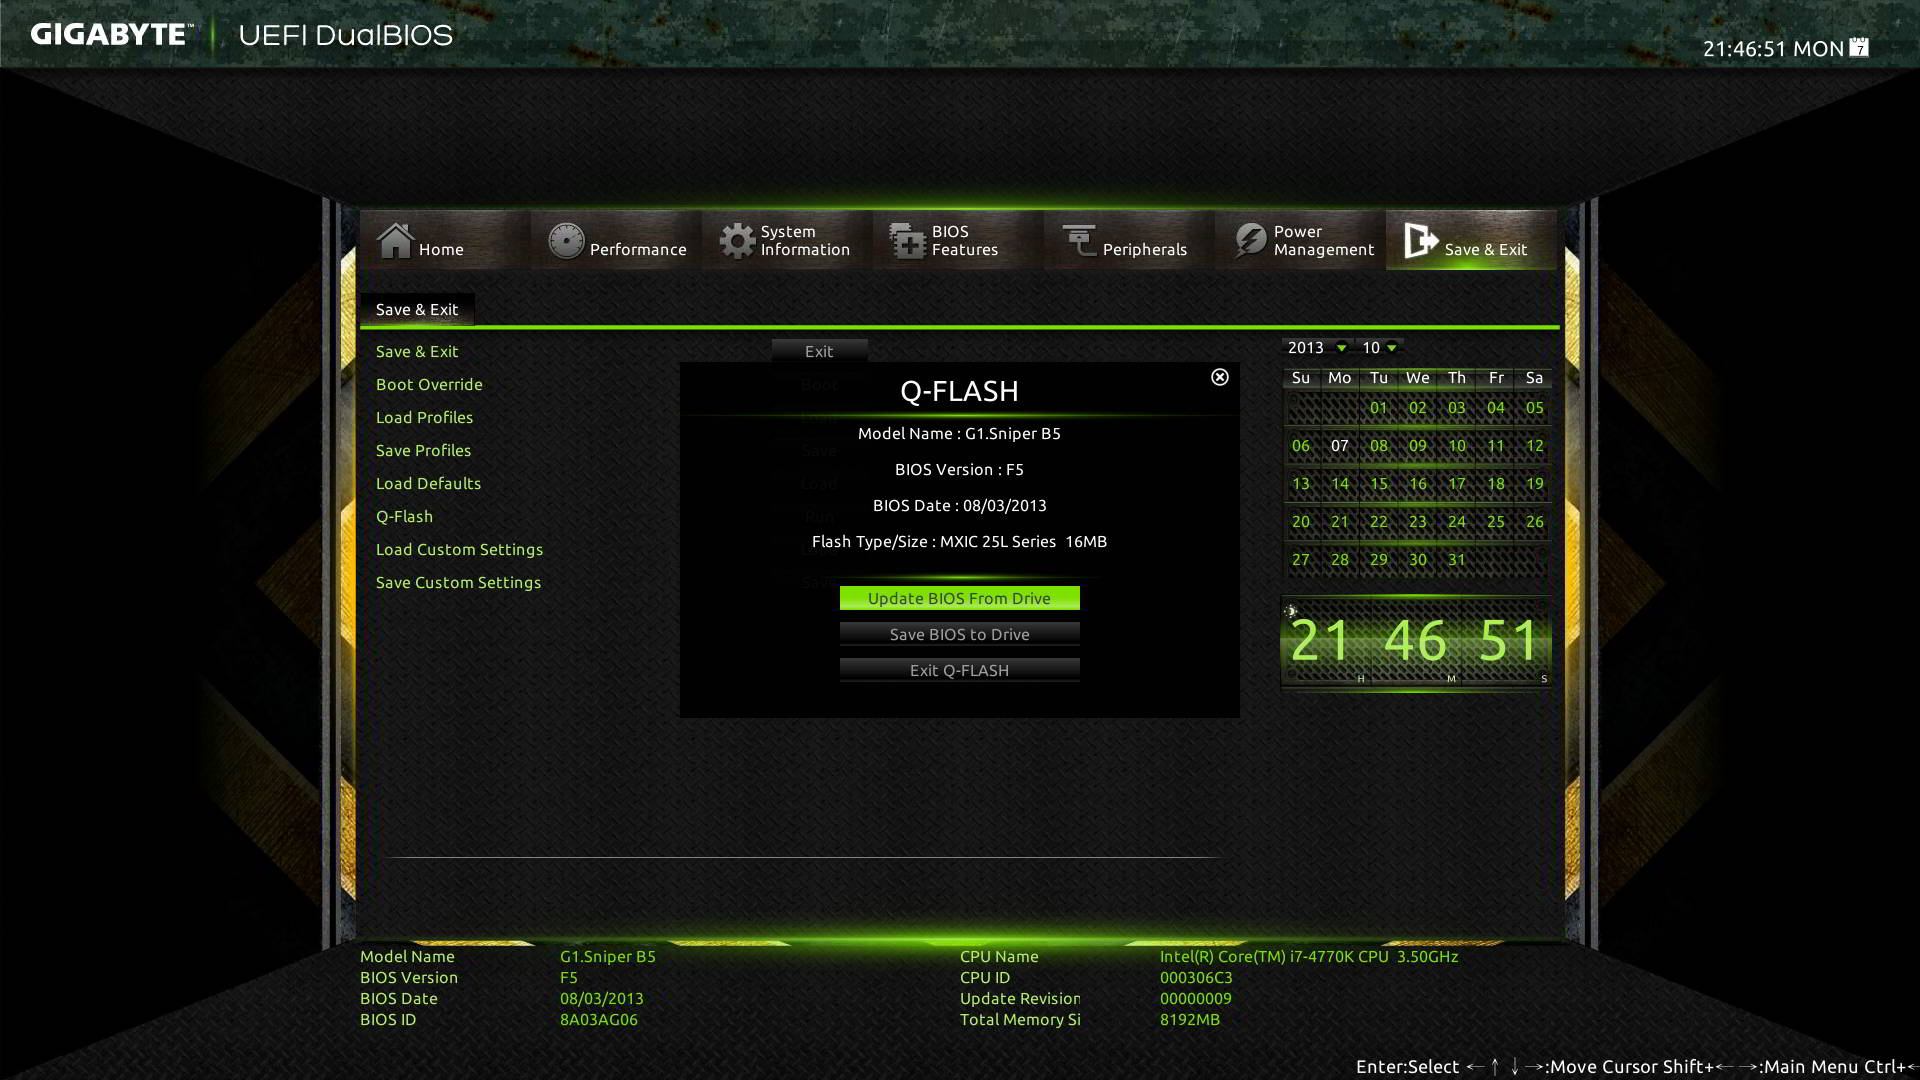Open Power Management tab label
Screen dimensions: 1920x1080
click(1324, 240)
